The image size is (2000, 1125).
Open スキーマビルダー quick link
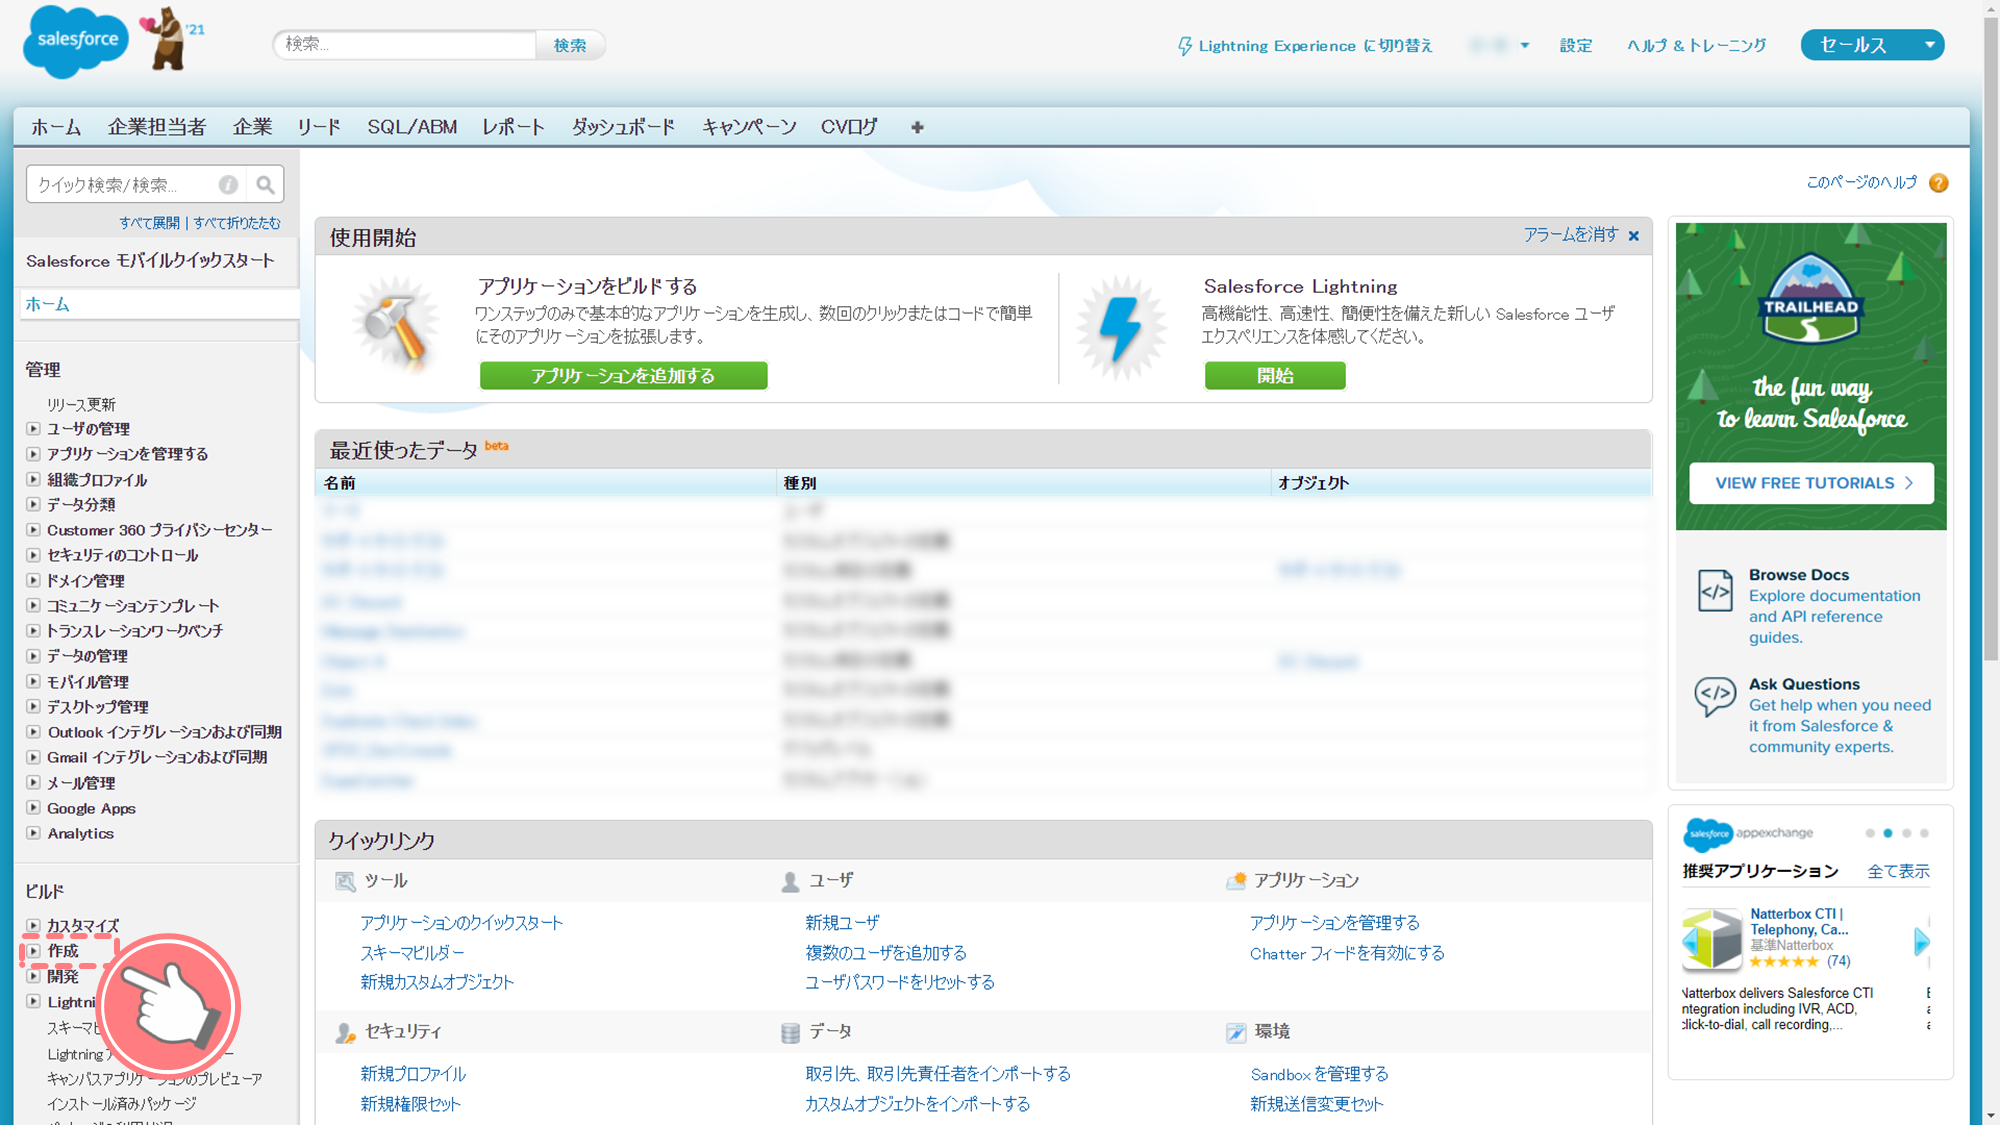[412, 953]
